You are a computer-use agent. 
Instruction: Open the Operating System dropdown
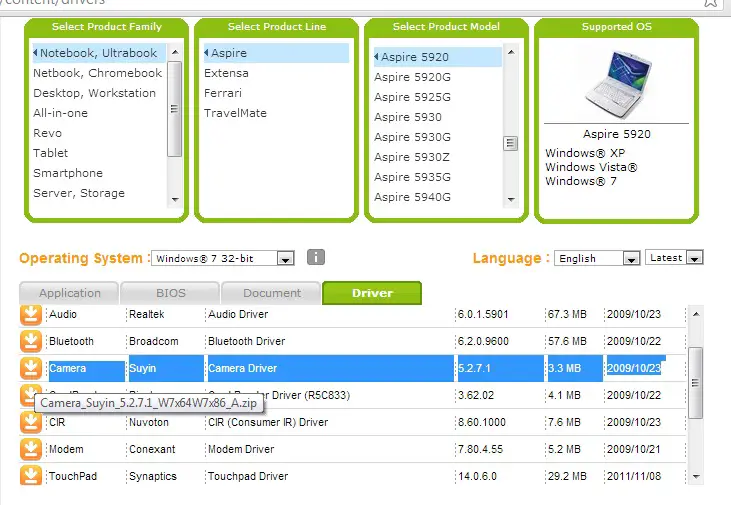[x=223, y=258]
